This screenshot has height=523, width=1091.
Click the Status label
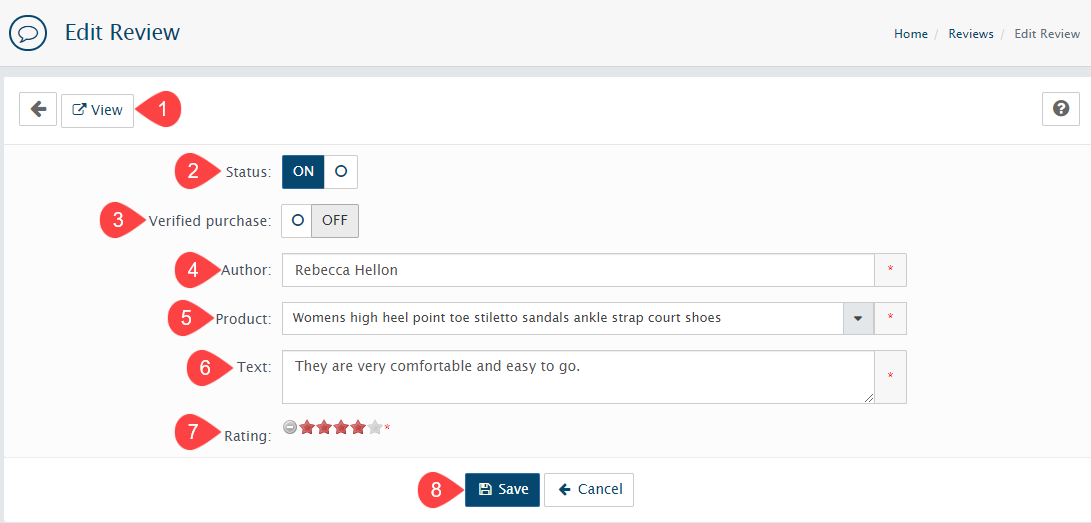click(x=248, y=172)
